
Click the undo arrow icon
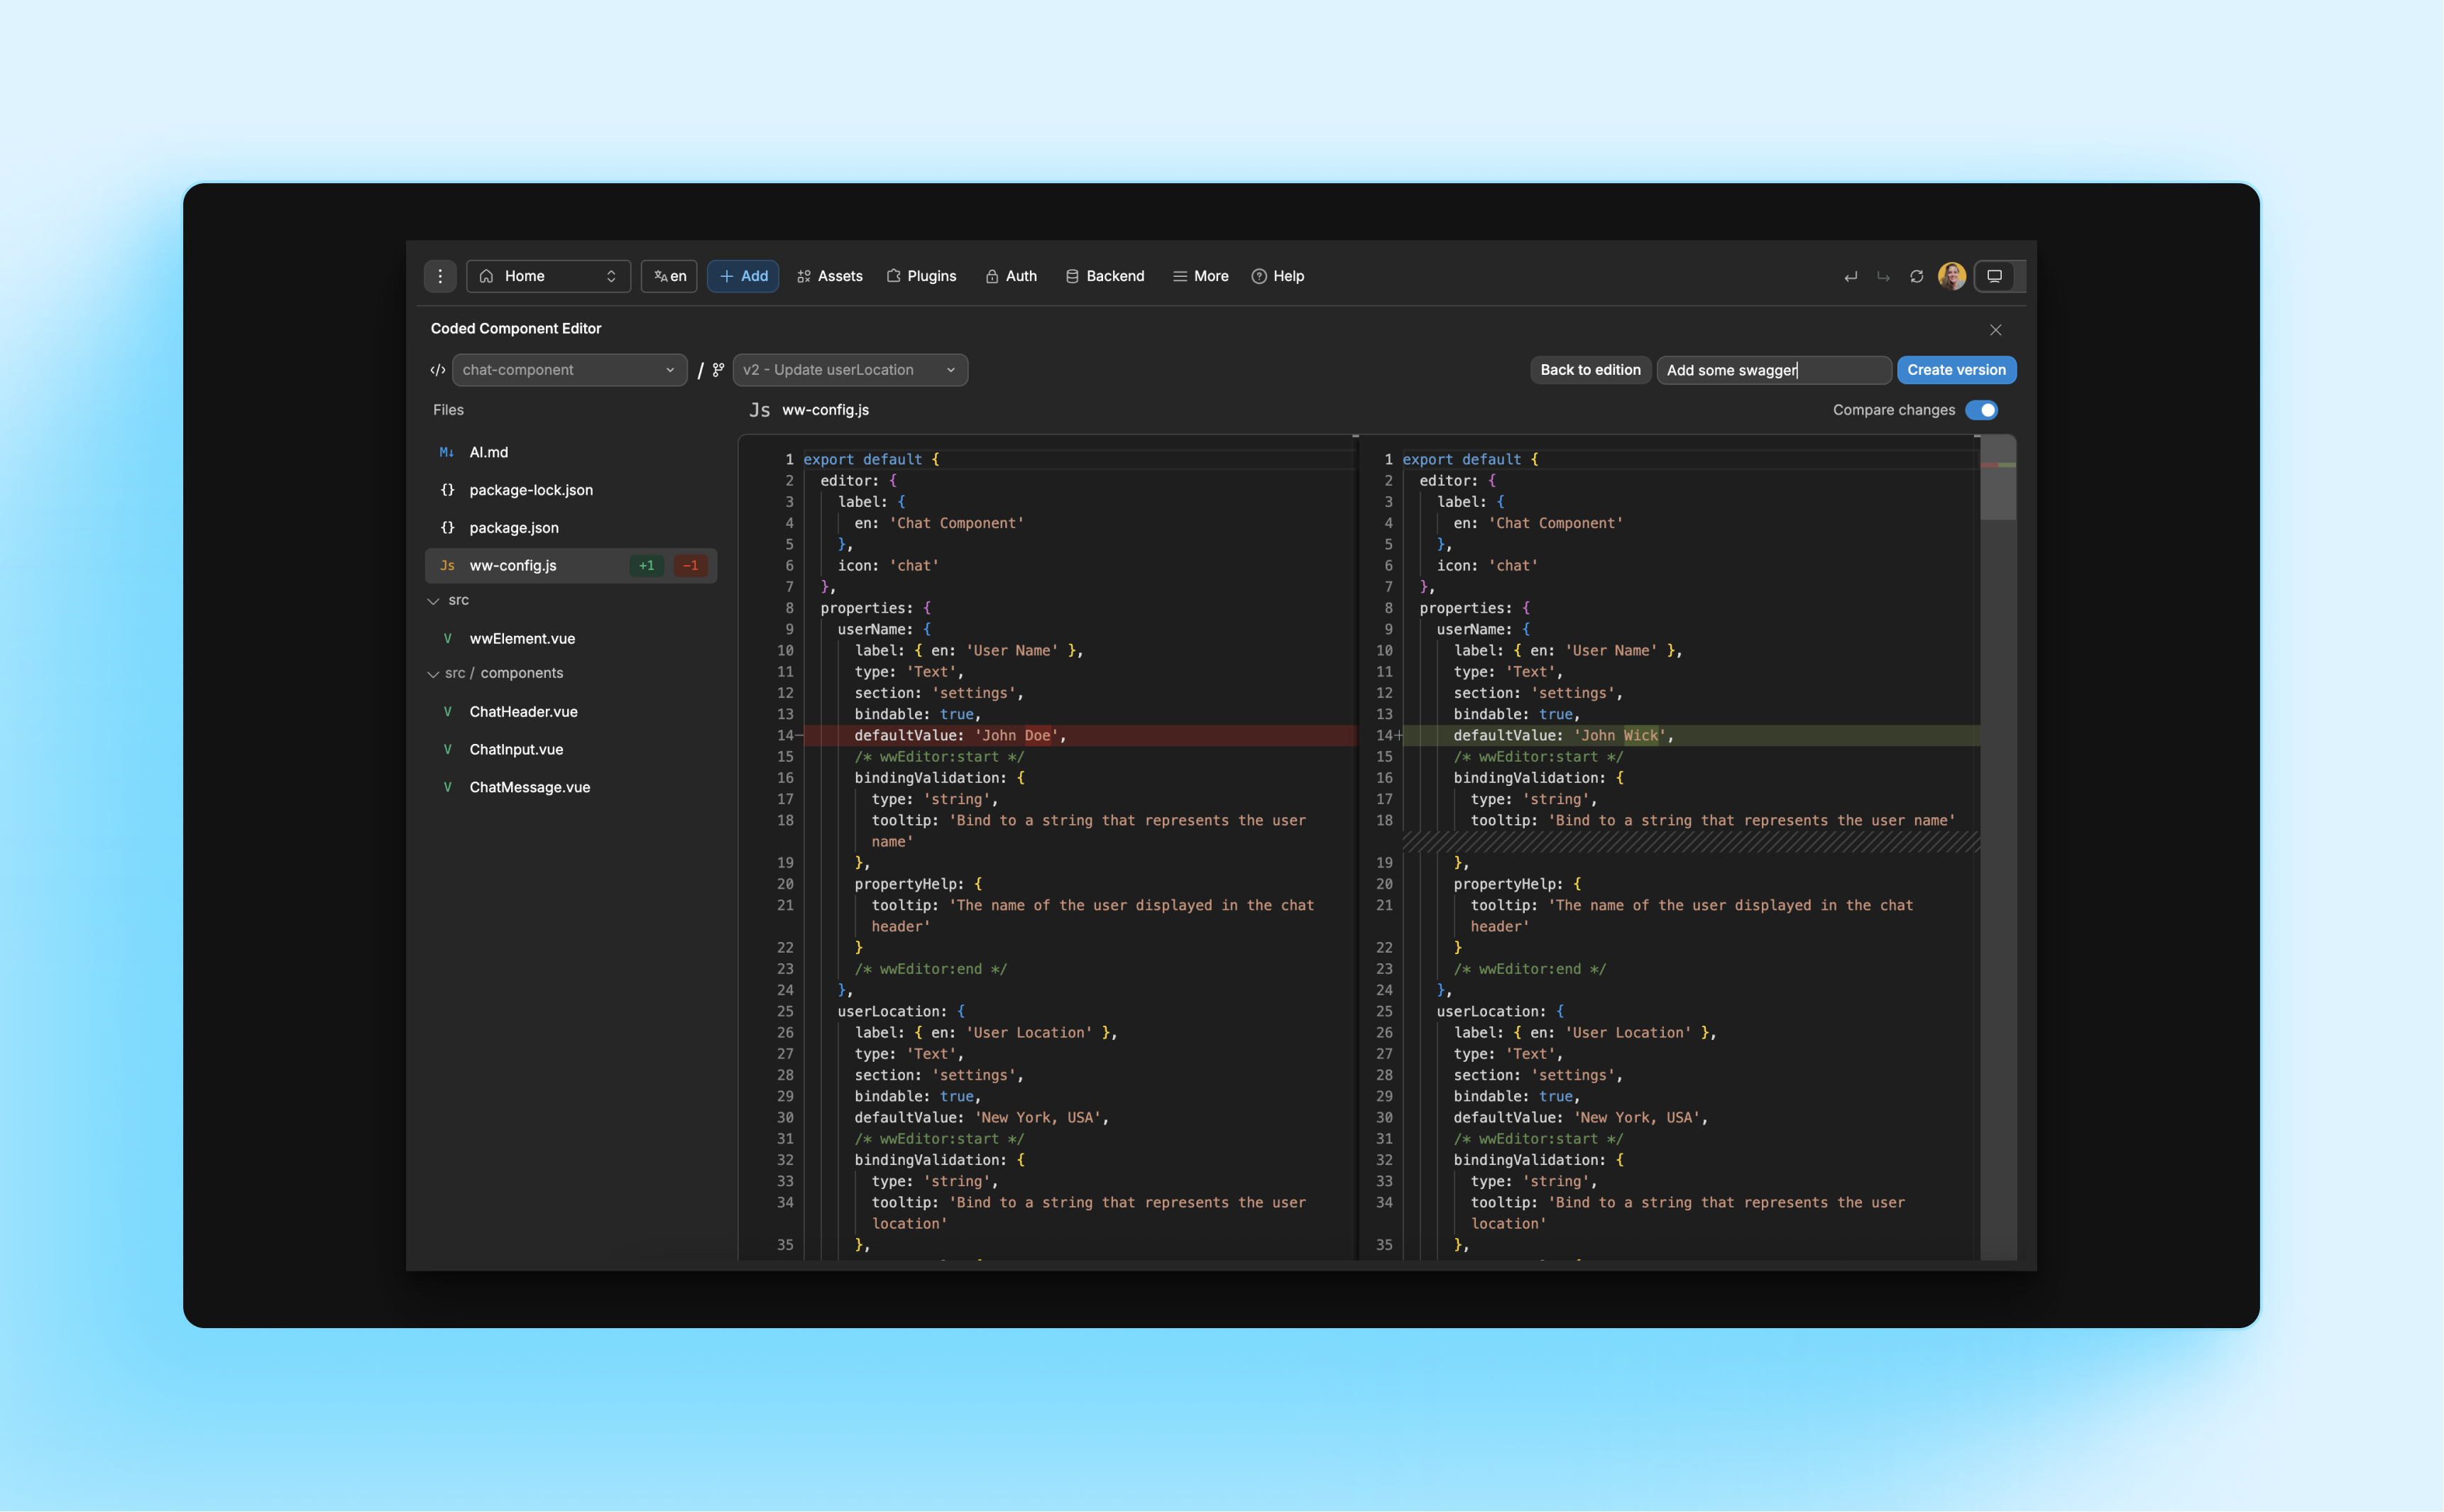coord(1850,276)
